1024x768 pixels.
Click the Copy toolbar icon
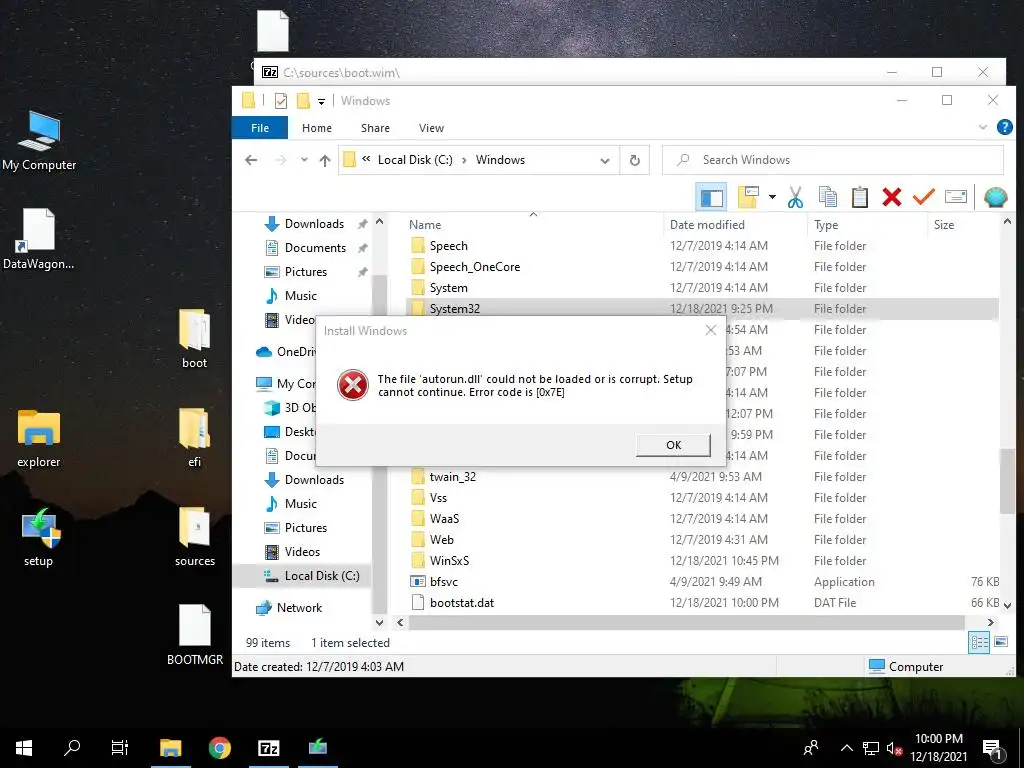tap(828, 197)
